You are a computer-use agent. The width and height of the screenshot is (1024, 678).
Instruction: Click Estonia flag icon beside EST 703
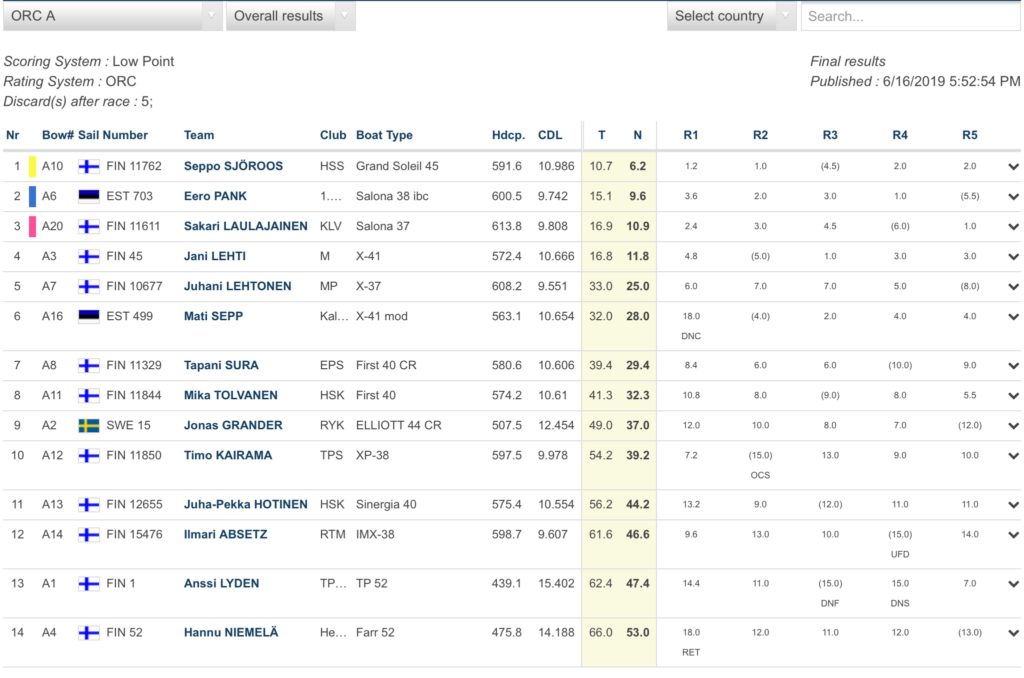click(89, 196)
